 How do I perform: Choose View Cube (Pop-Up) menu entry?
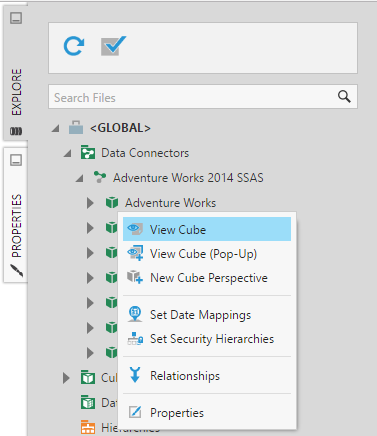pyautogui.click(x=207, y=254)
